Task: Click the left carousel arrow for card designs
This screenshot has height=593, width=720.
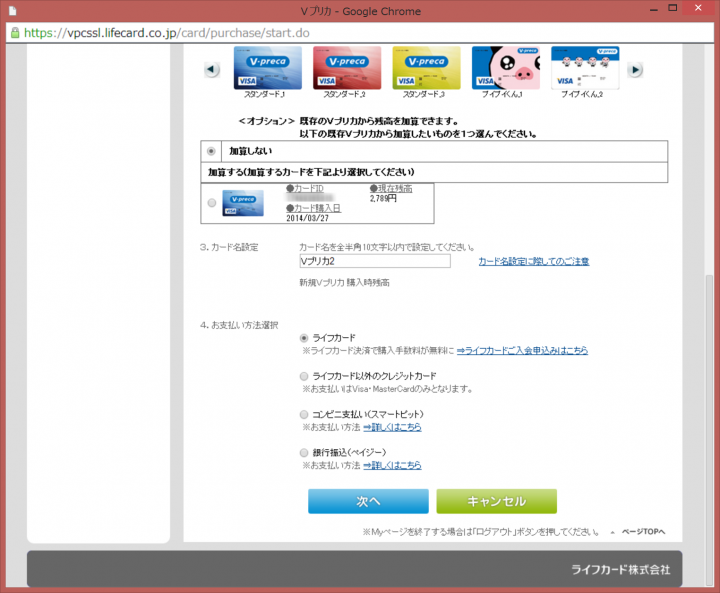Action: [x=212, y=70]
